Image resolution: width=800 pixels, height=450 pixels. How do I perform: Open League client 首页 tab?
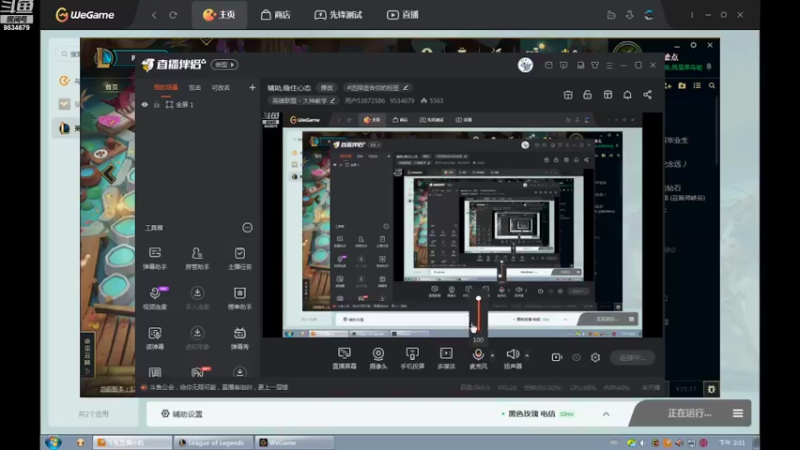coord(111,87)
